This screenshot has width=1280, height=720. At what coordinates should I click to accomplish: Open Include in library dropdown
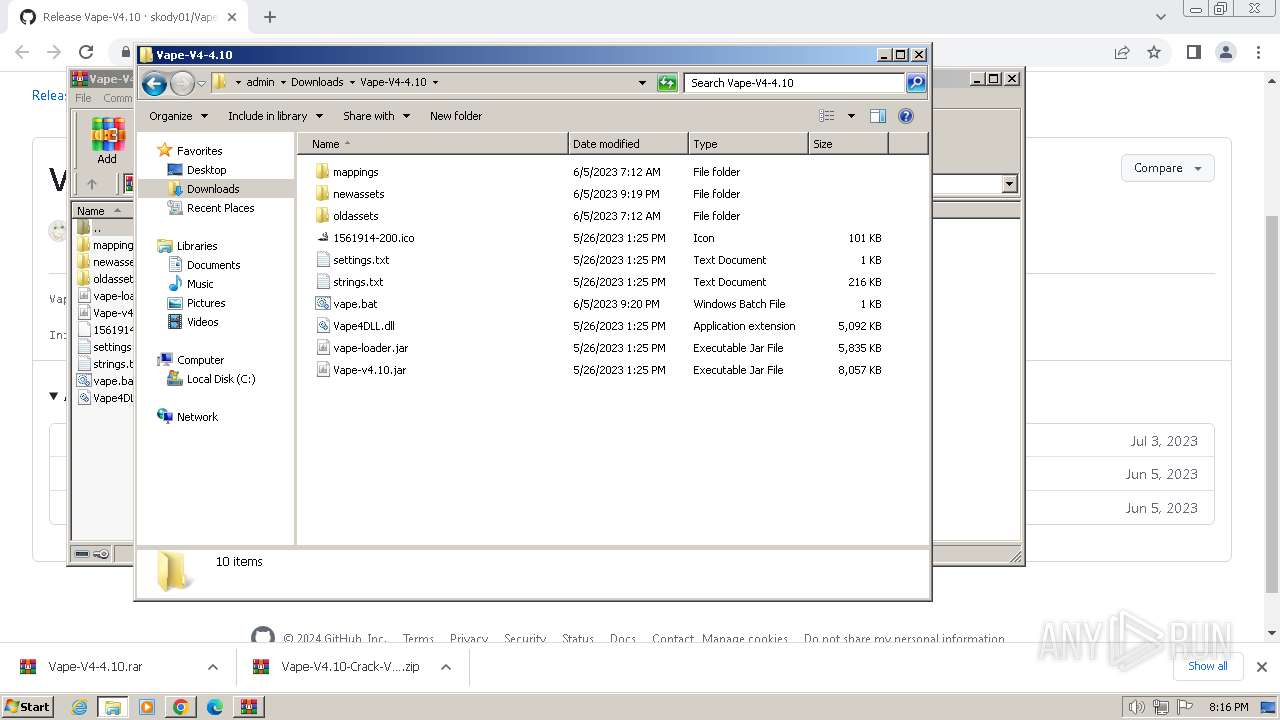pos(274,116)
